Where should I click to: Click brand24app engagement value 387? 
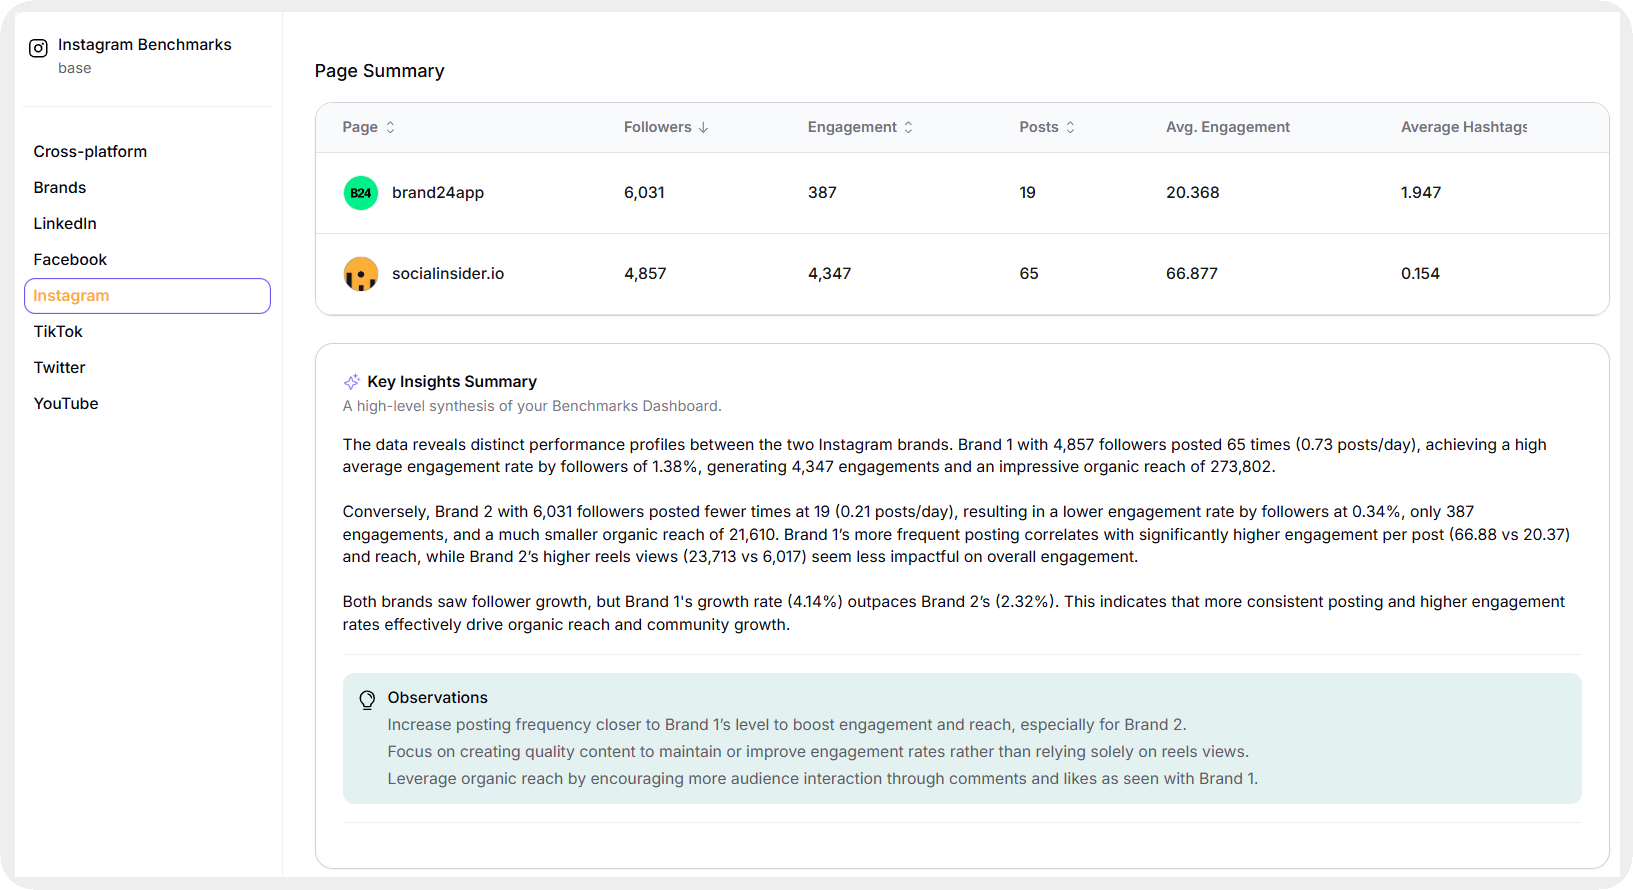(x=822, y=193)
